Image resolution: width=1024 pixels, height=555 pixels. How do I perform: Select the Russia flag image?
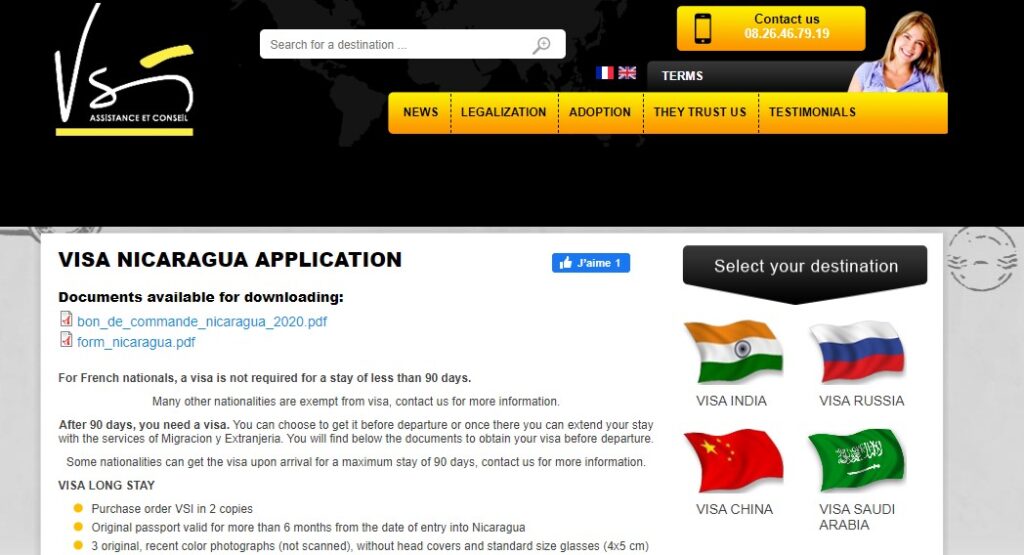(x=857, y=352)
